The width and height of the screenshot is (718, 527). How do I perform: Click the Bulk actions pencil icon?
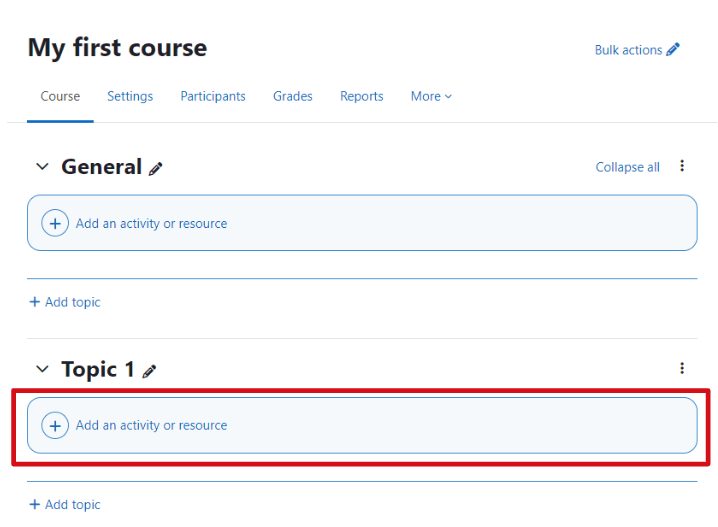coord(673,50)
